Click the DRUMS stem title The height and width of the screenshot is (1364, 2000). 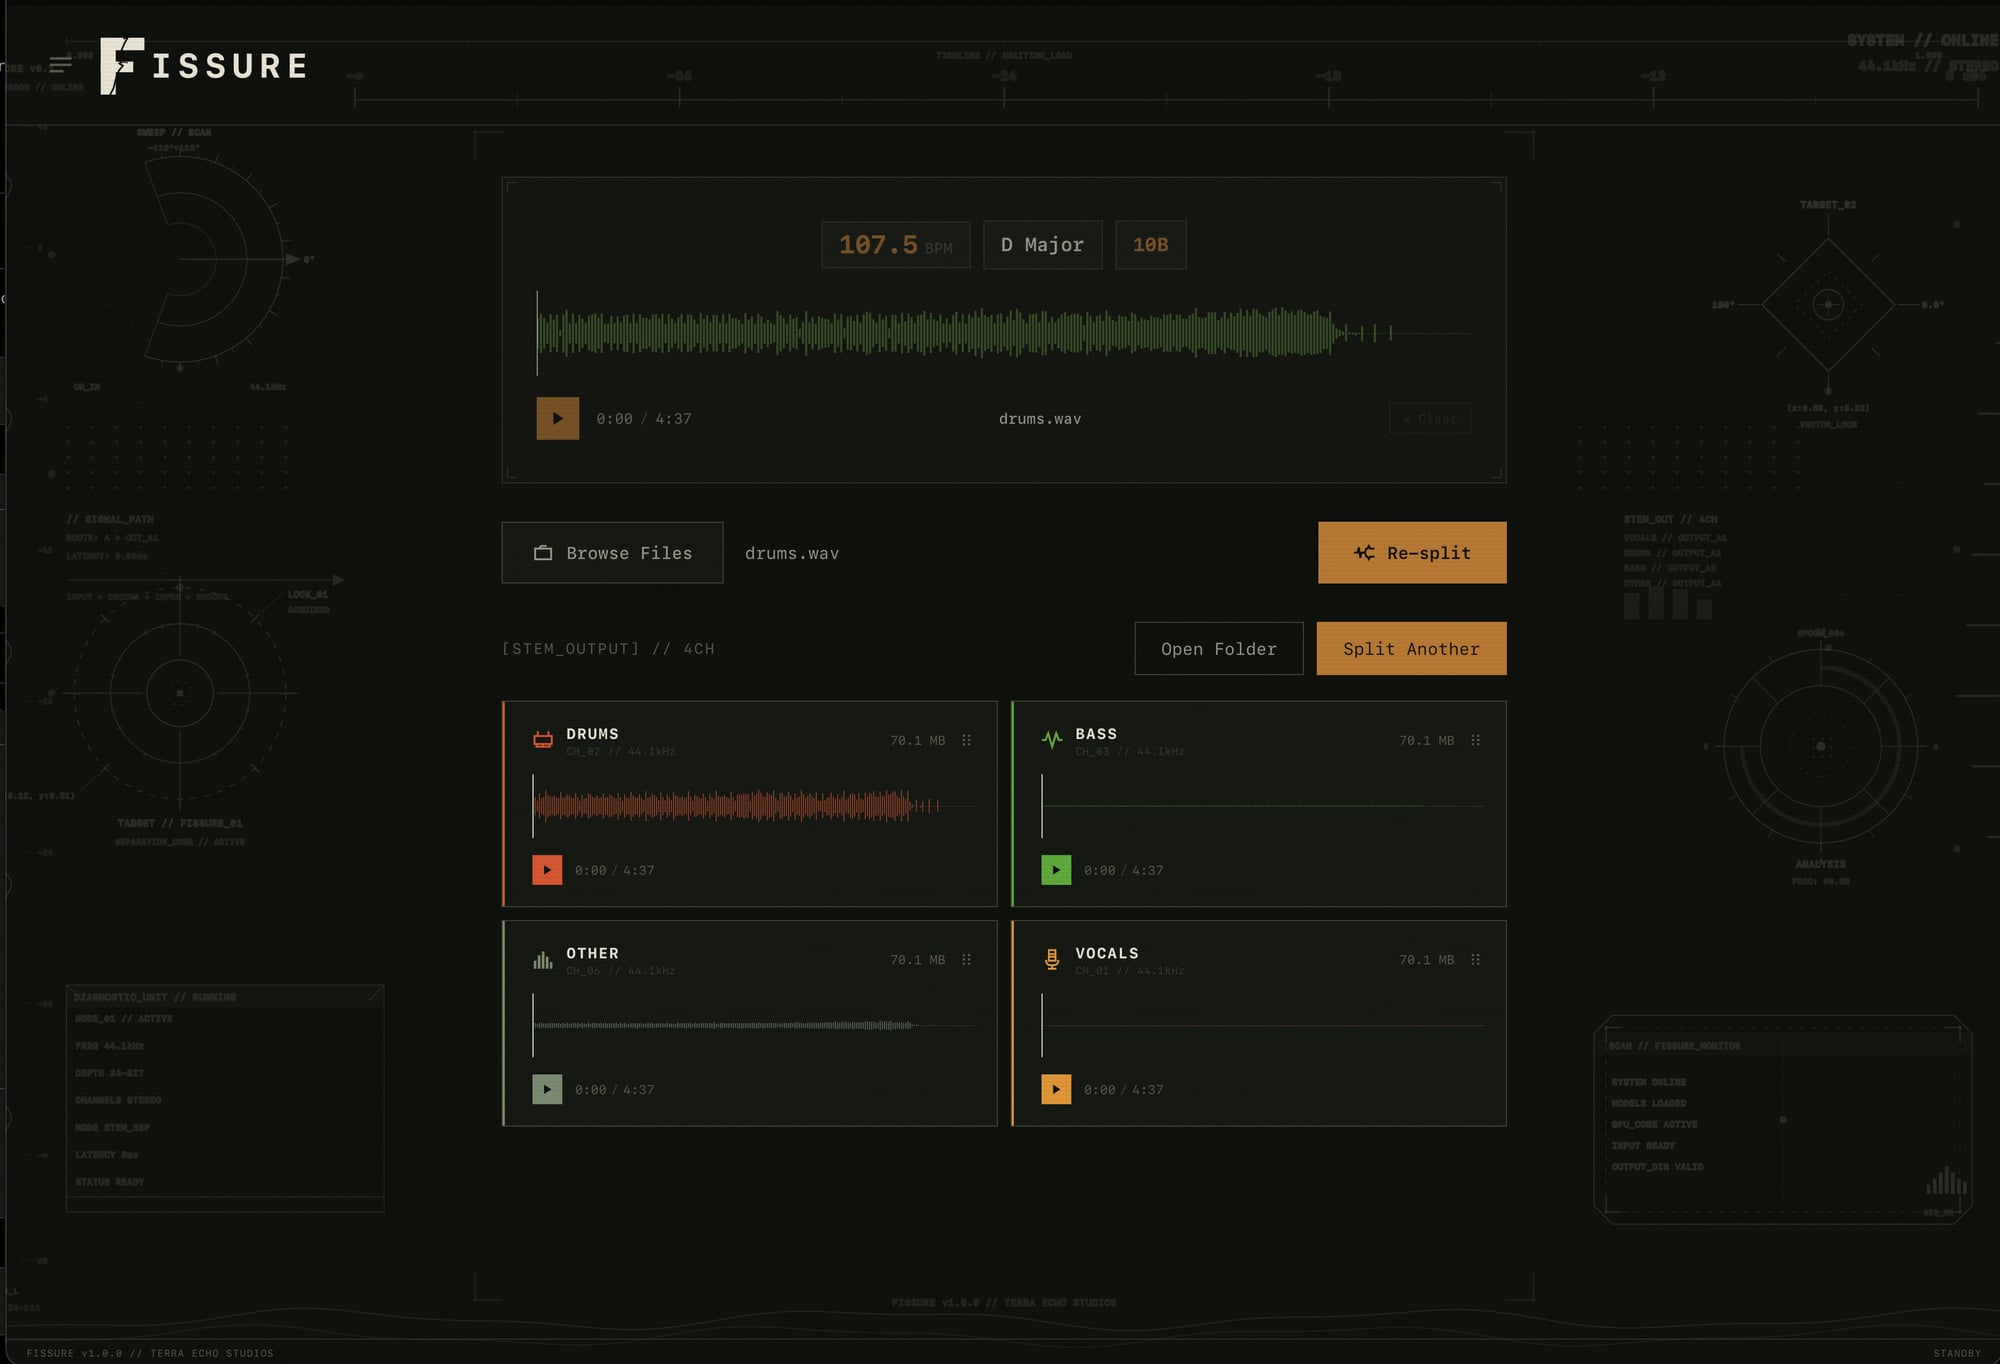click(592, 734)
